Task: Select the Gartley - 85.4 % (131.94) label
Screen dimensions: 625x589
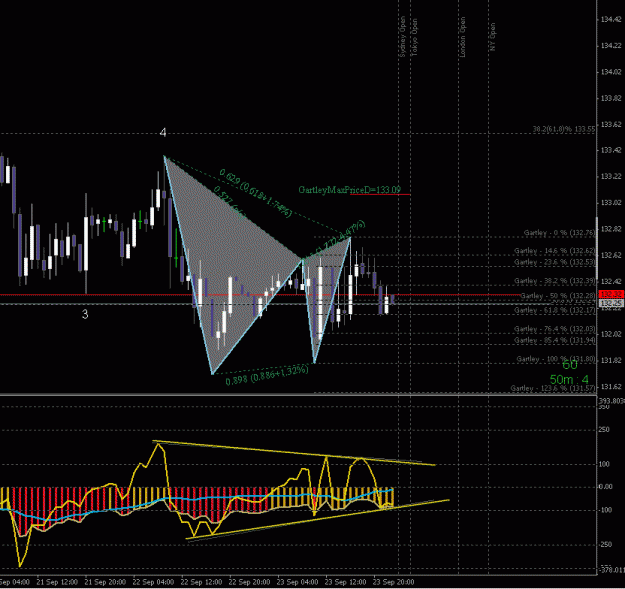Action: (555, 340)
